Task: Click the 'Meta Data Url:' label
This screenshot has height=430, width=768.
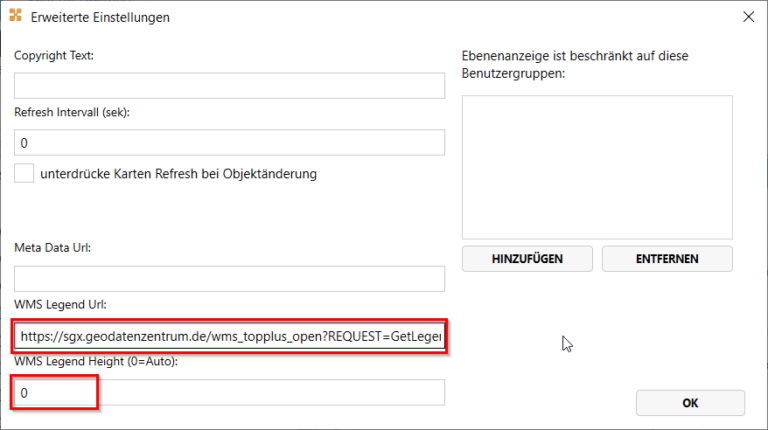Action: click(x=53, y=247)
